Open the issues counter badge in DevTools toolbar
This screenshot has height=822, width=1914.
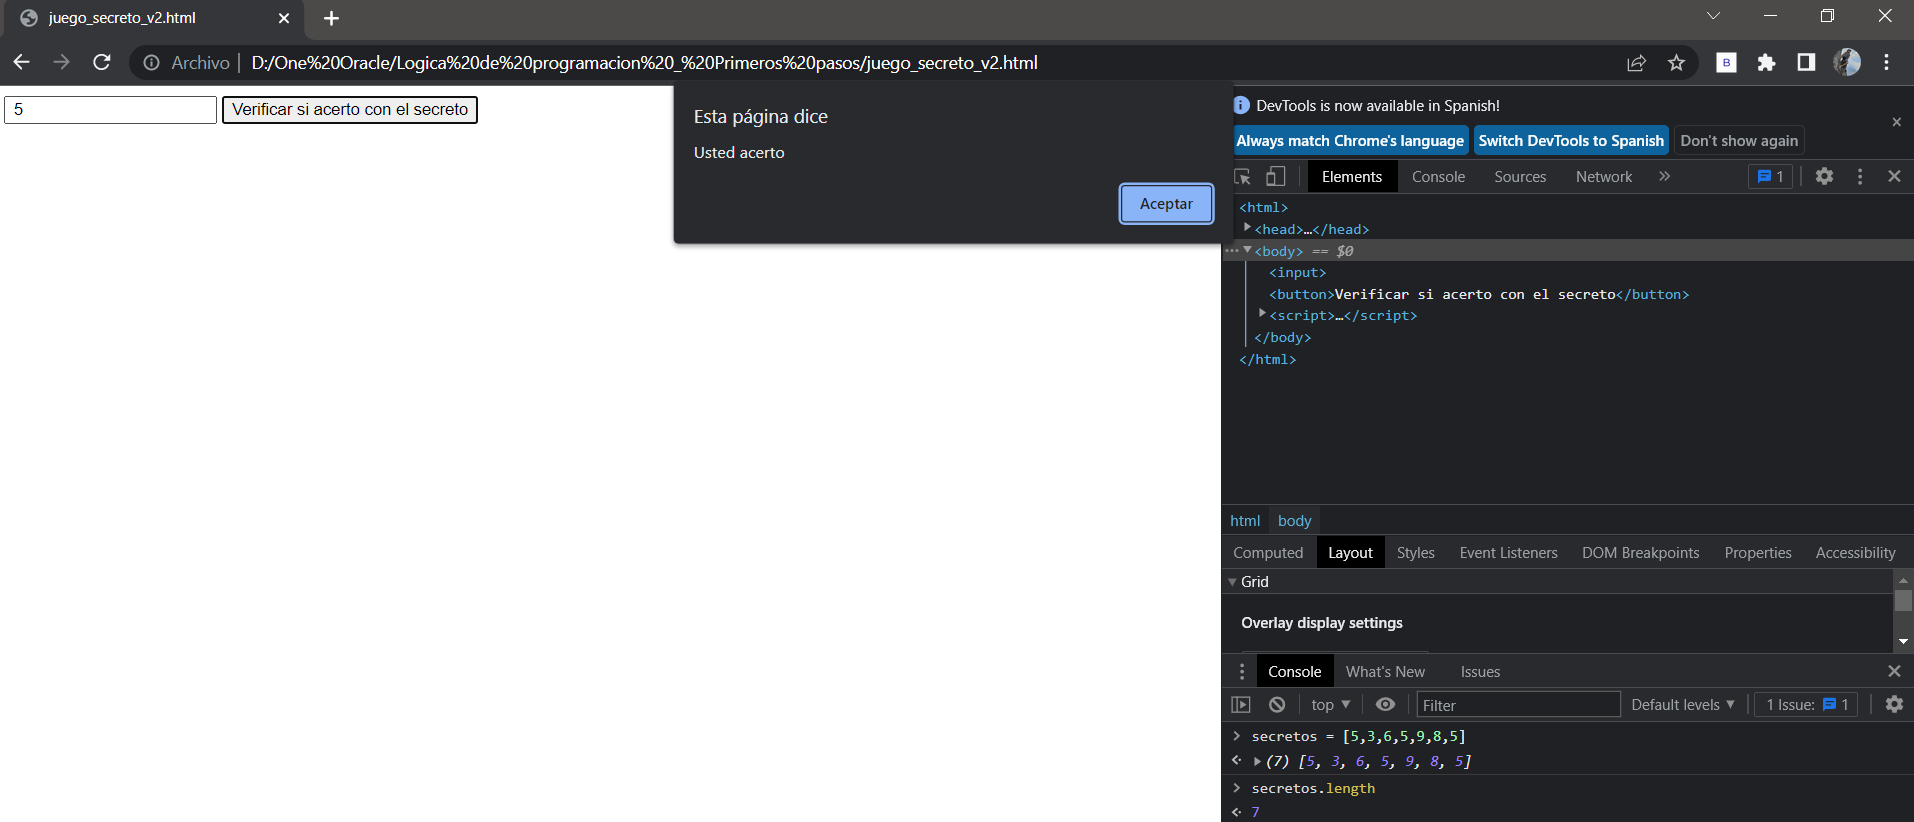tap(1770, 176)
